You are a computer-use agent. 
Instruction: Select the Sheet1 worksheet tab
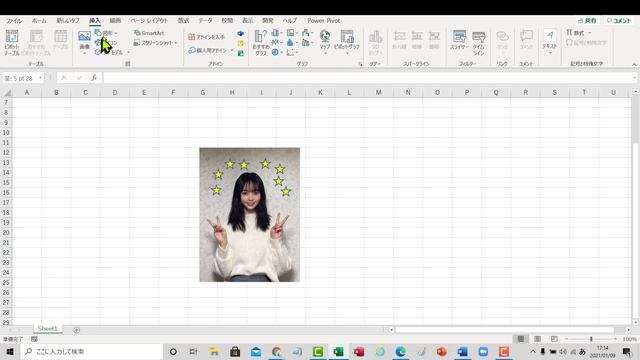click(48, 329)
